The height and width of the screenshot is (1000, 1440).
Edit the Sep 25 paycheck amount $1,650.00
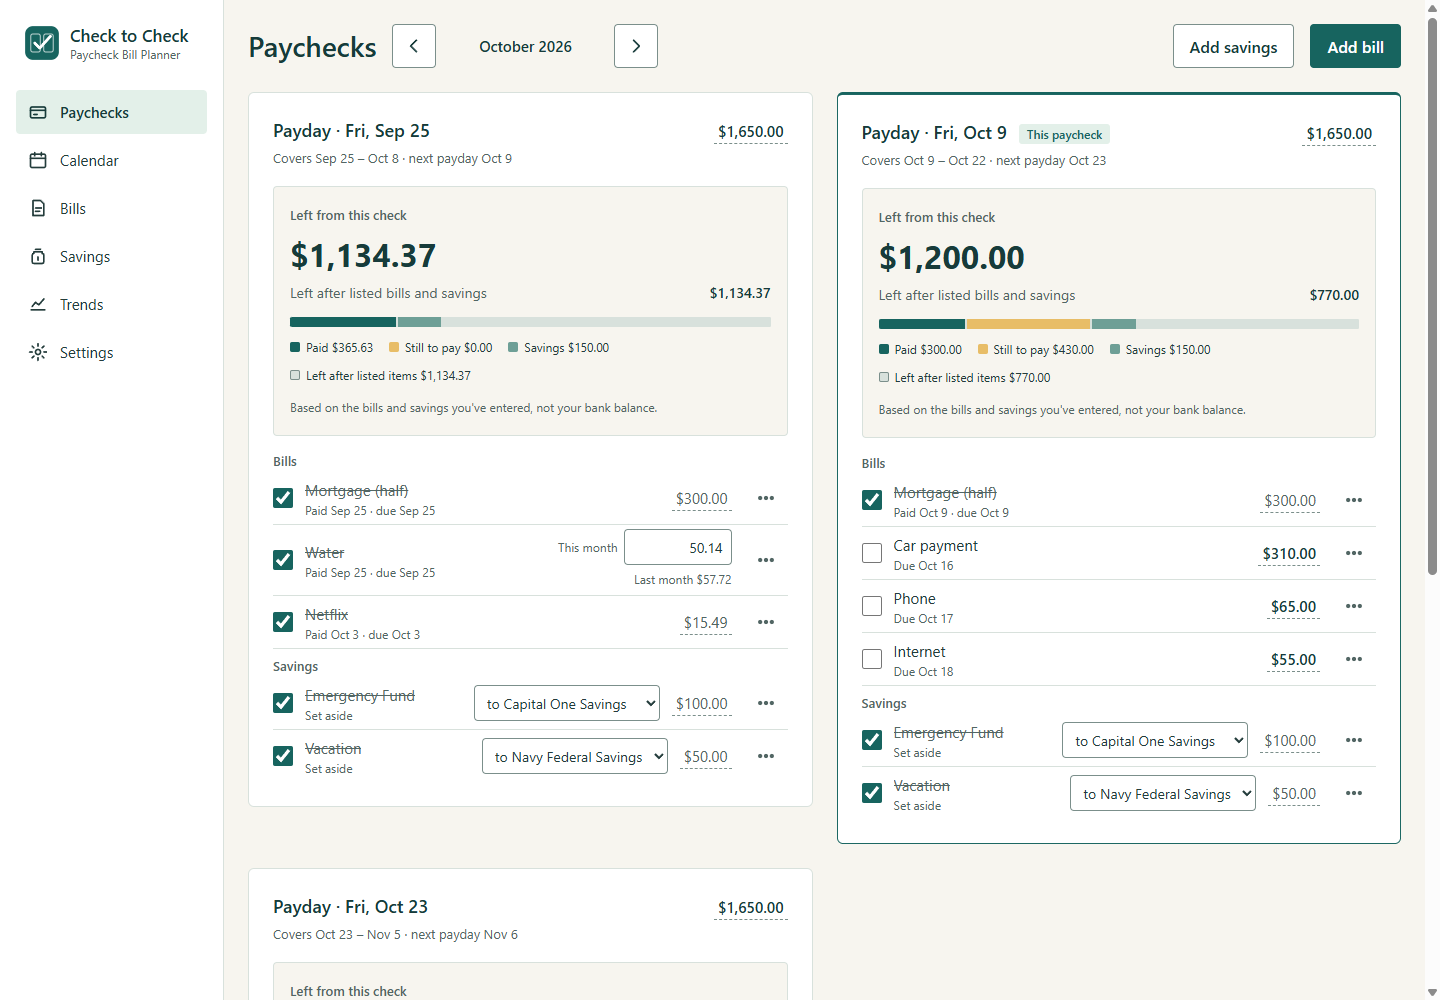pos(751,132)
